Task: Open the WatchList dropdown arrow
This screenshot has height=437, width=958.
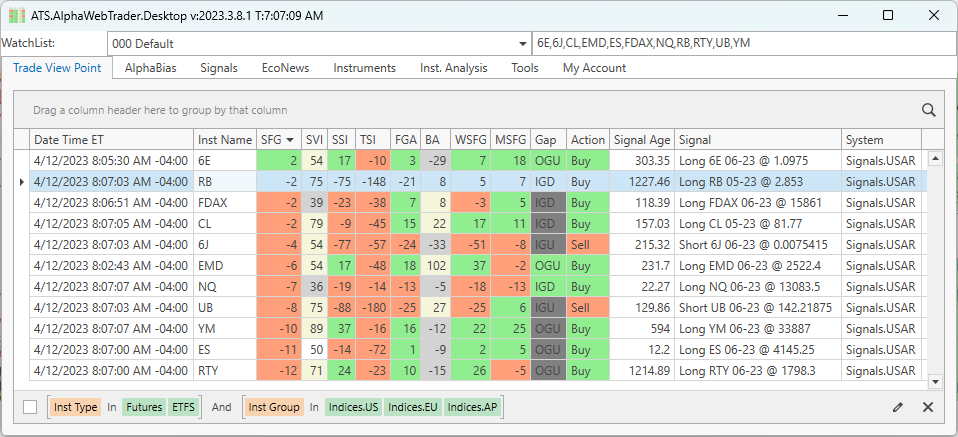Action: [x=523, y=44]
